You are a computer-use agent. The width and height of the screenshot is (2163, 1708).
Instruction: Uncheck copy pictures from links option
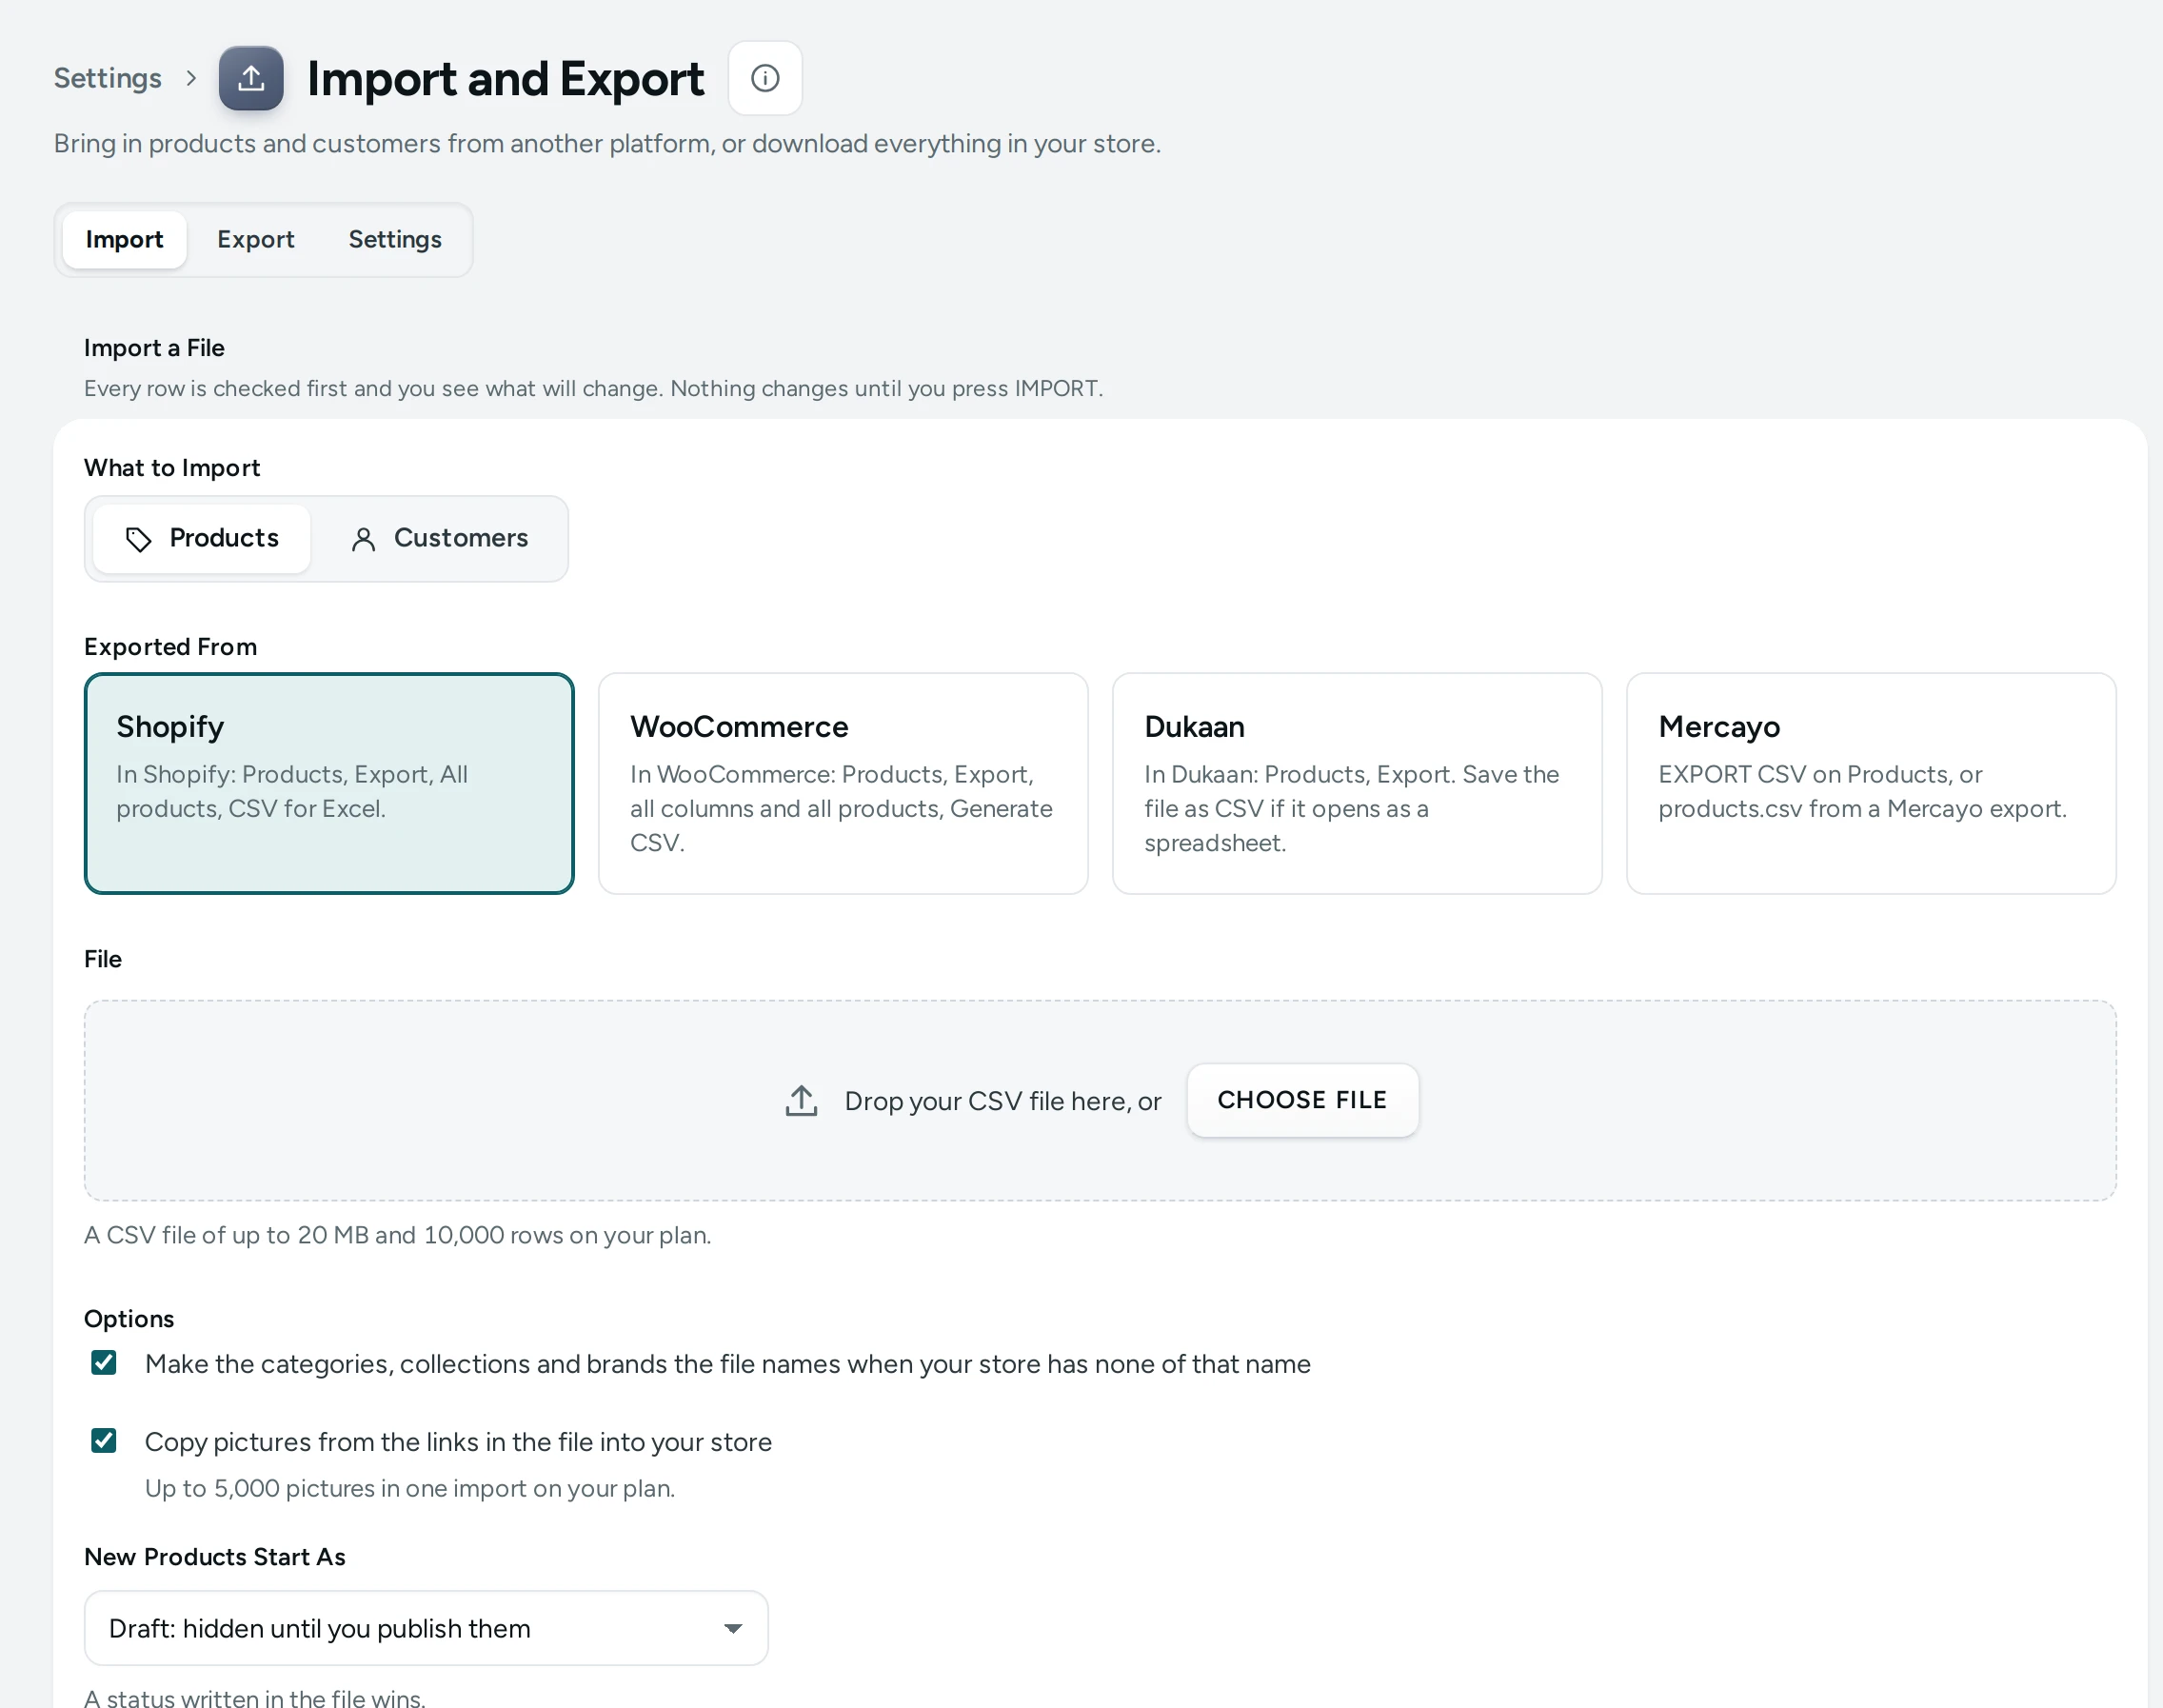[104, 1441]
